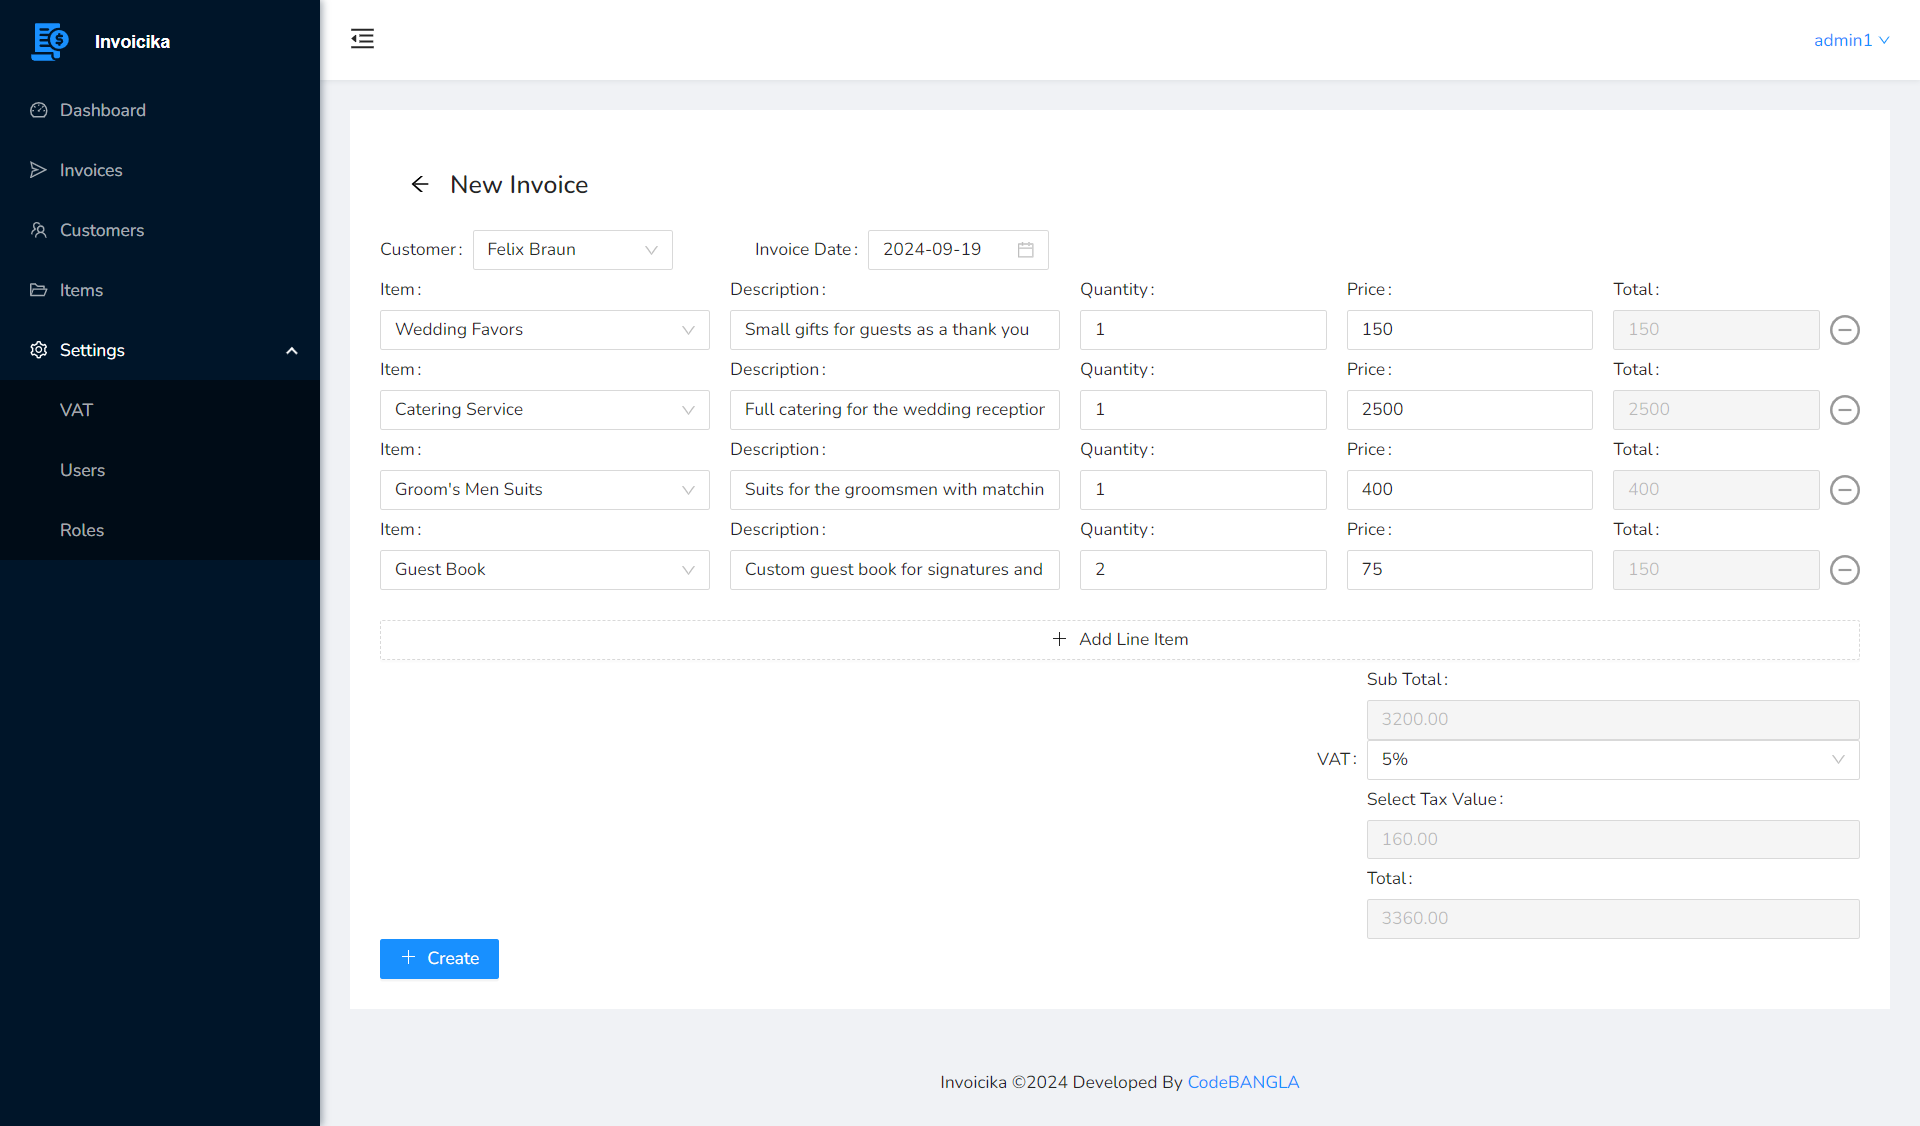
Task: Remove the Groom's Men Suits line item
Action: pos(1844,490)
